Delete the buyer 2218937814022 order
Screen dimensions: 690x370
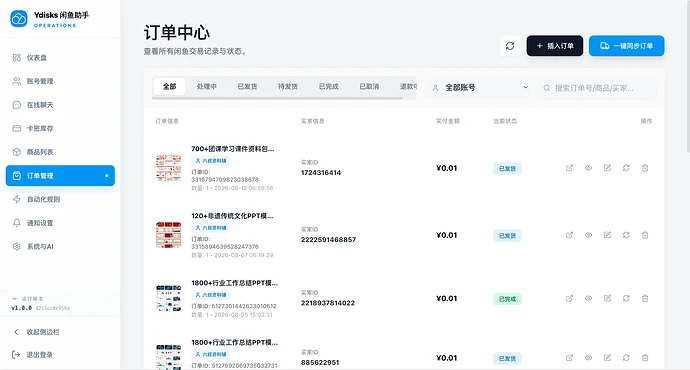645,298
